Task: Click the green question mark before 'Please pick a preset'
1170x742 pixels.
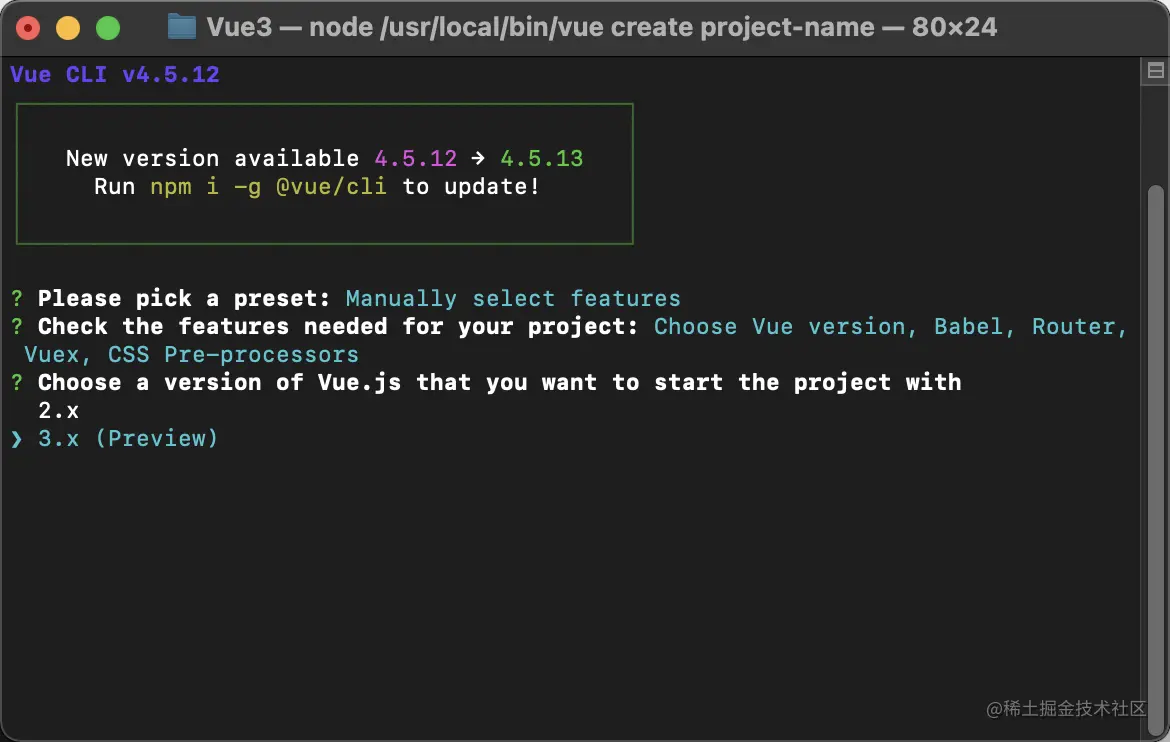Action: (x=17, y=299)
